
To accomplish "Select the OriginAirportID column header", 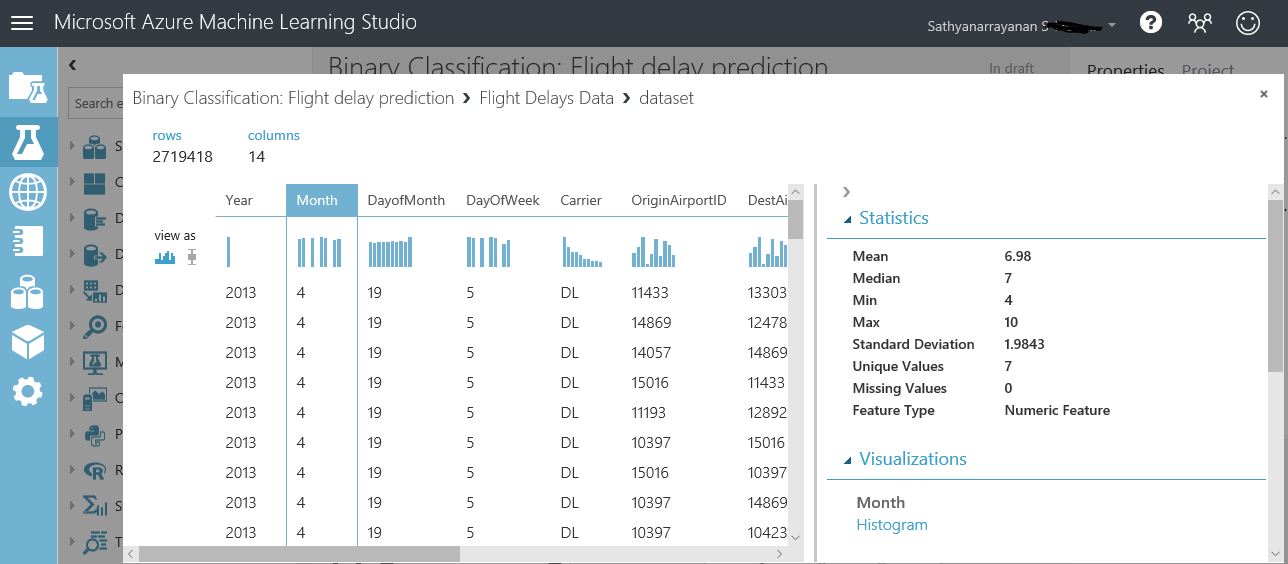I will tap(678, 200).
